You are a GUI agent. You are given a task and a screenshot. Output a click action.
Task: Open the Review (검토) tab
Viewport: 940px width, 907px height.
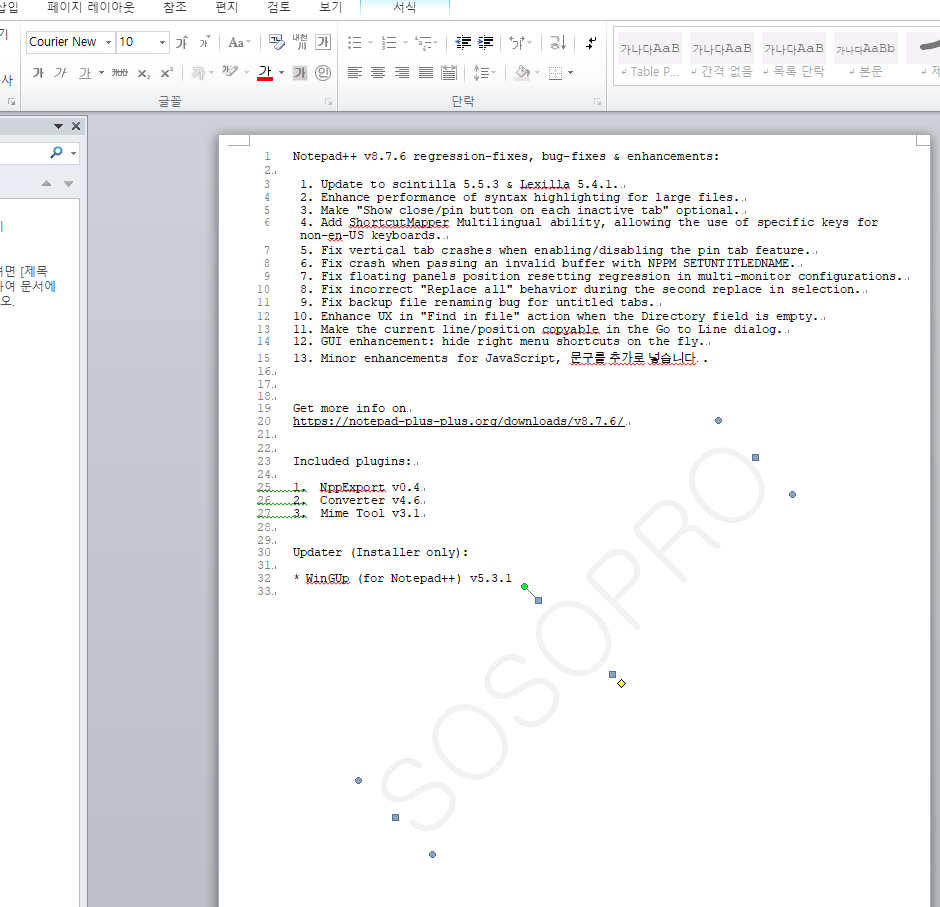pyautogui.click(x=279, y=7)
